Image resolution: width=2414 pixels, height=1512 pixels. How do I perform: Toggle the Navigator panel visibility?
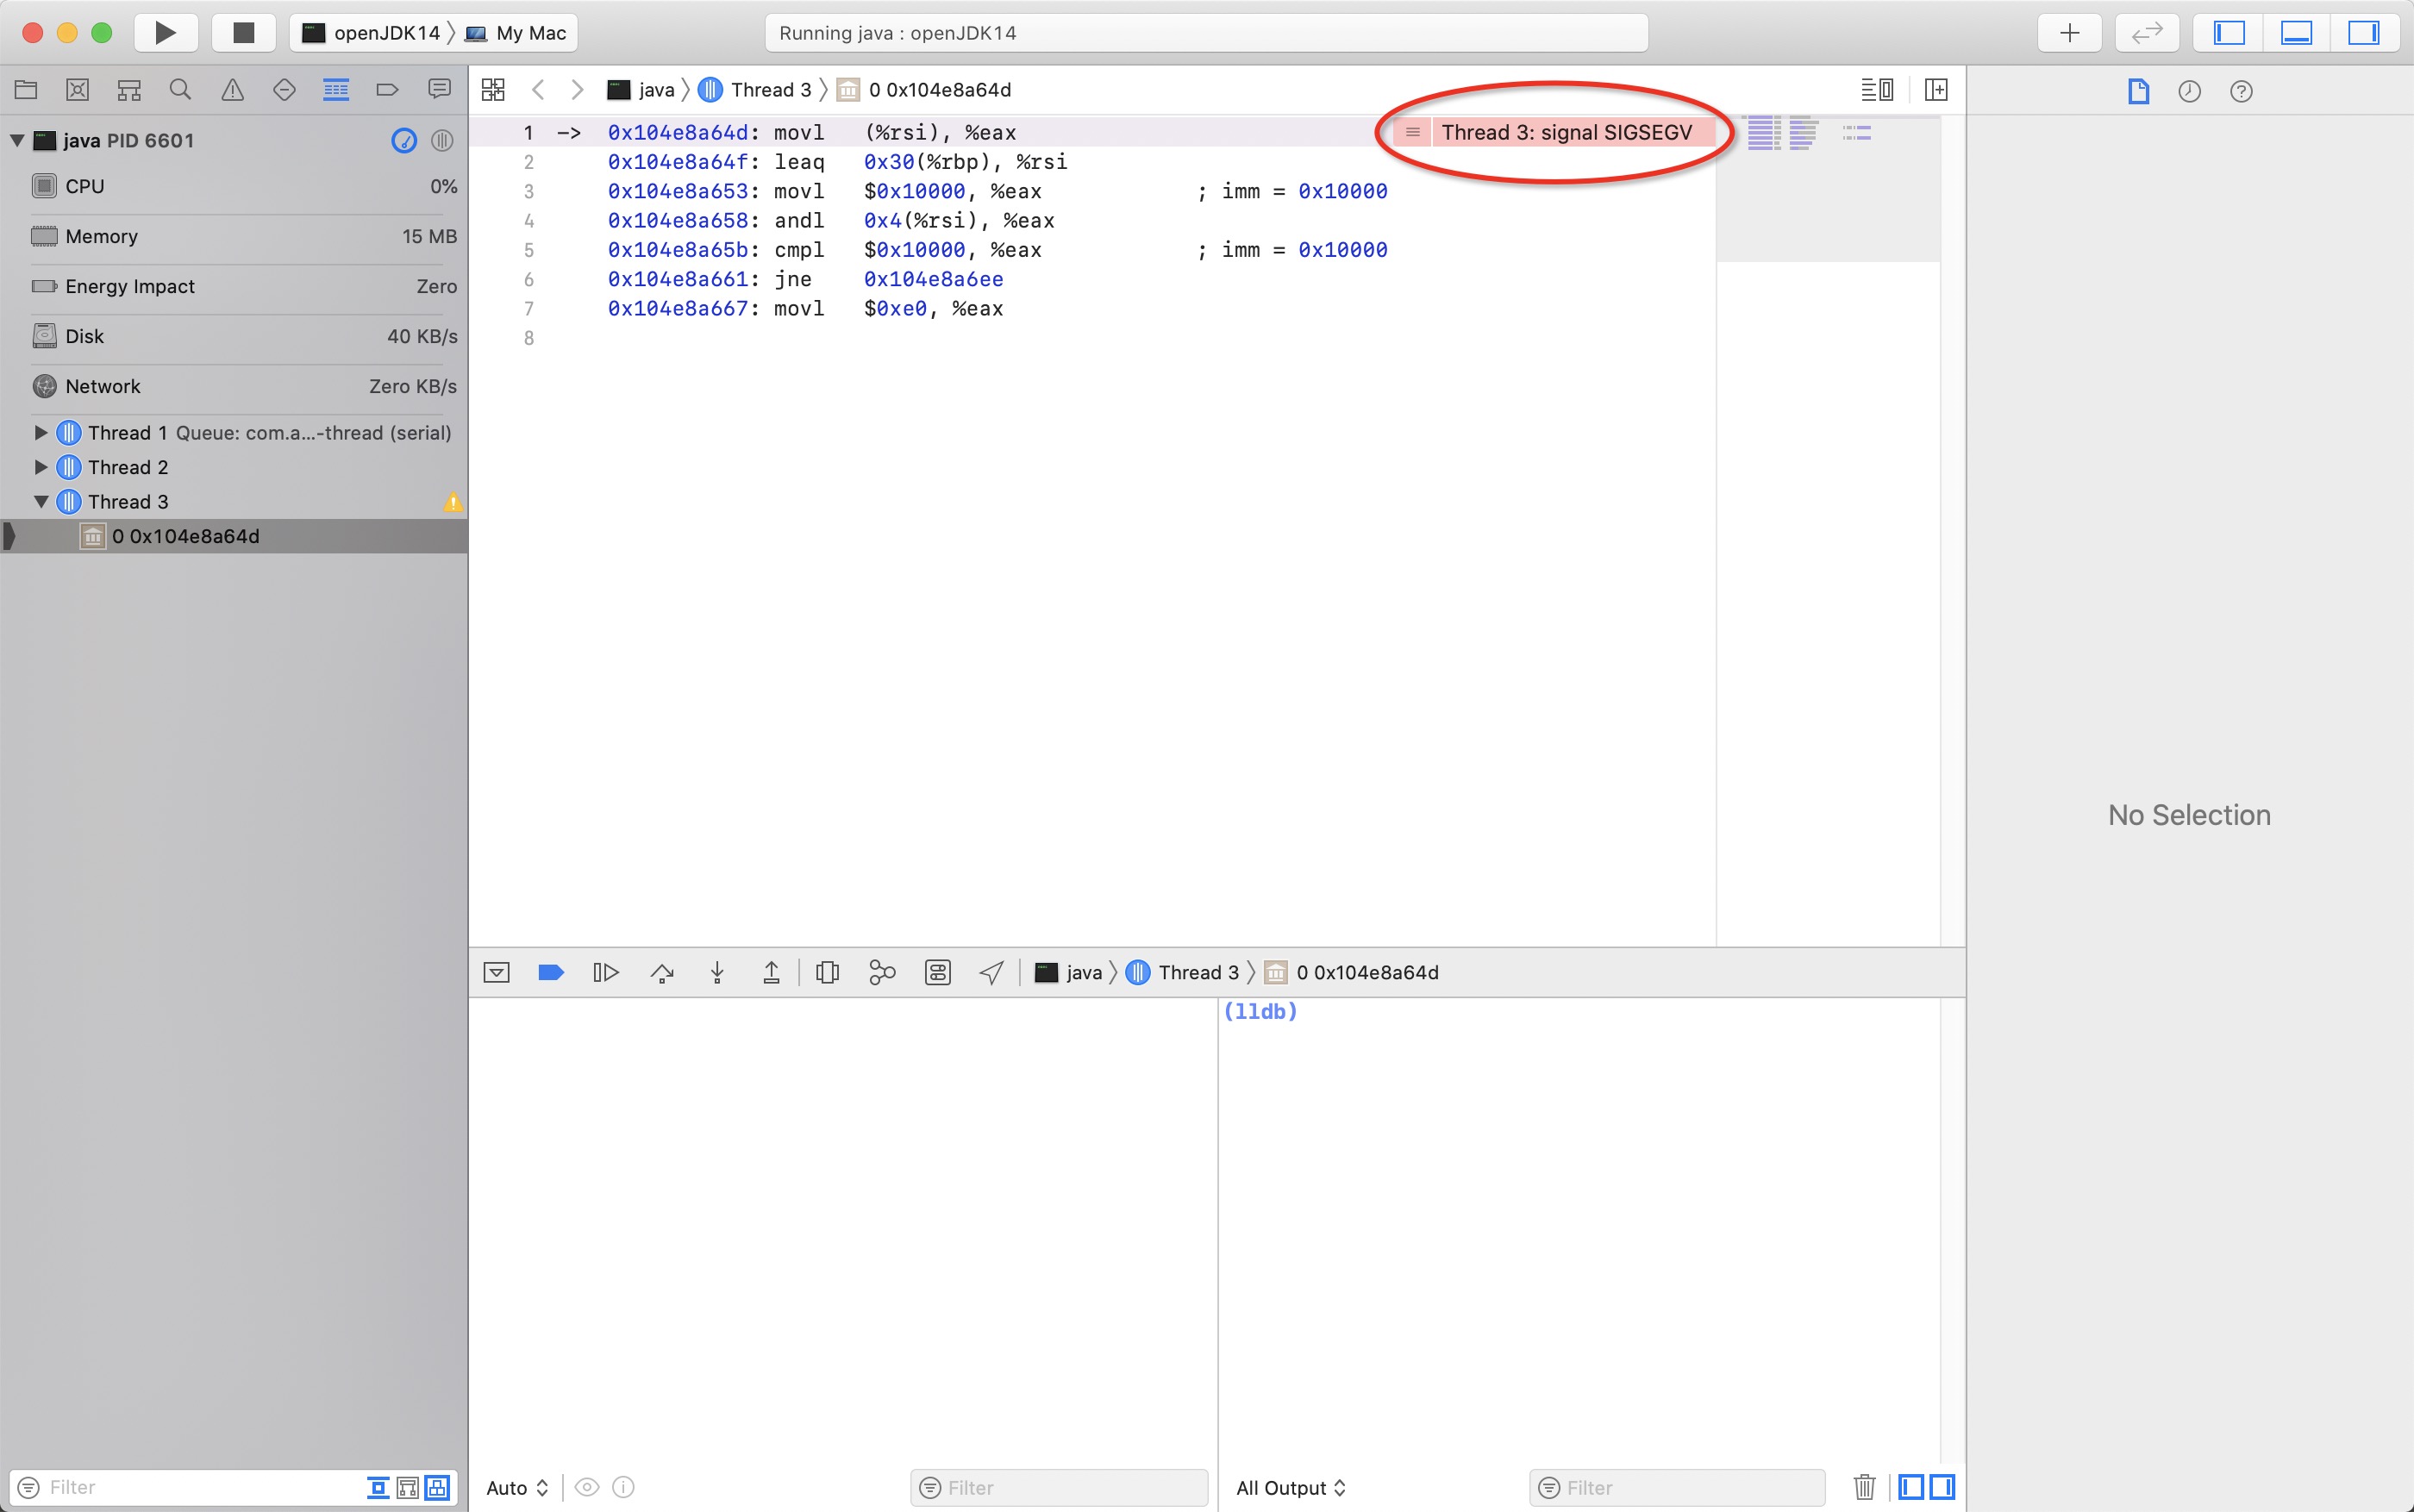point(2229,33)
